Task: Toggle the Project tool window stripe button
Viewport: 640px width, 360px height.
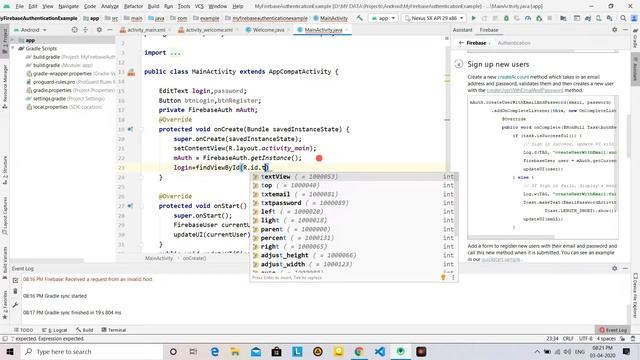Action: click(5, 41)
